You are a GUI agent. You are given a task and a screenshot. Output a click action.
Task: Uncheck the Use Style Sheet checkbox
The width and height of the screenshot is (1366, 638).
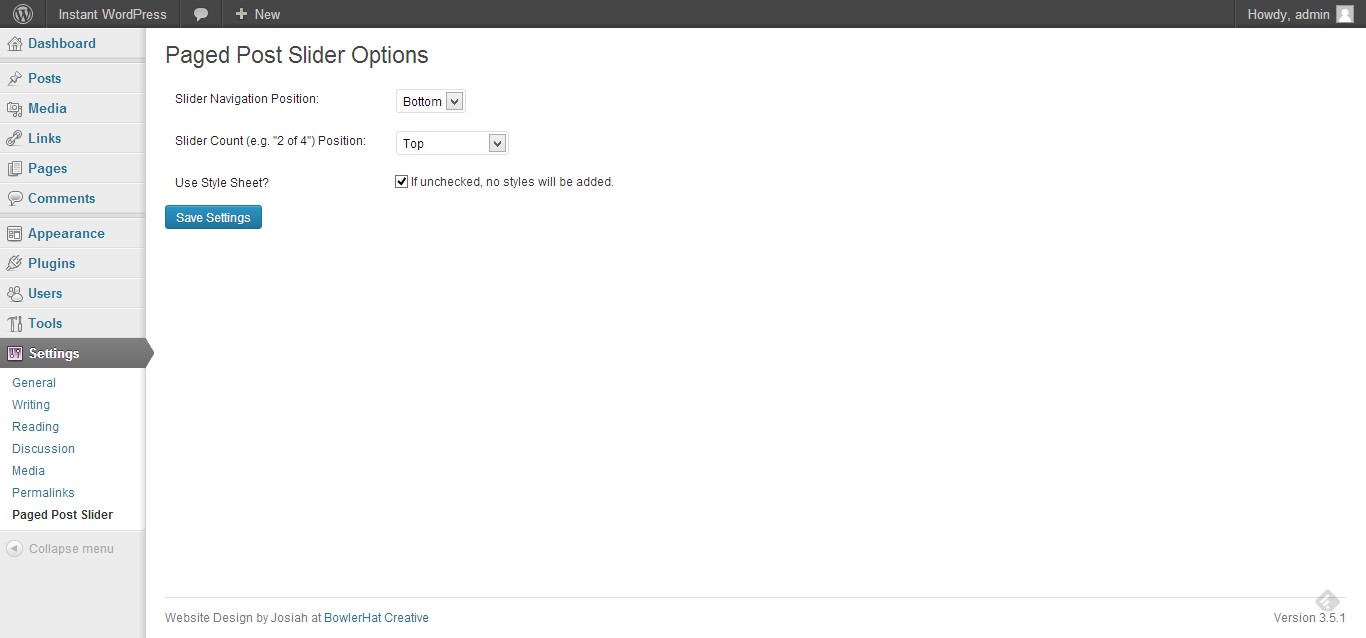point(402,182)
